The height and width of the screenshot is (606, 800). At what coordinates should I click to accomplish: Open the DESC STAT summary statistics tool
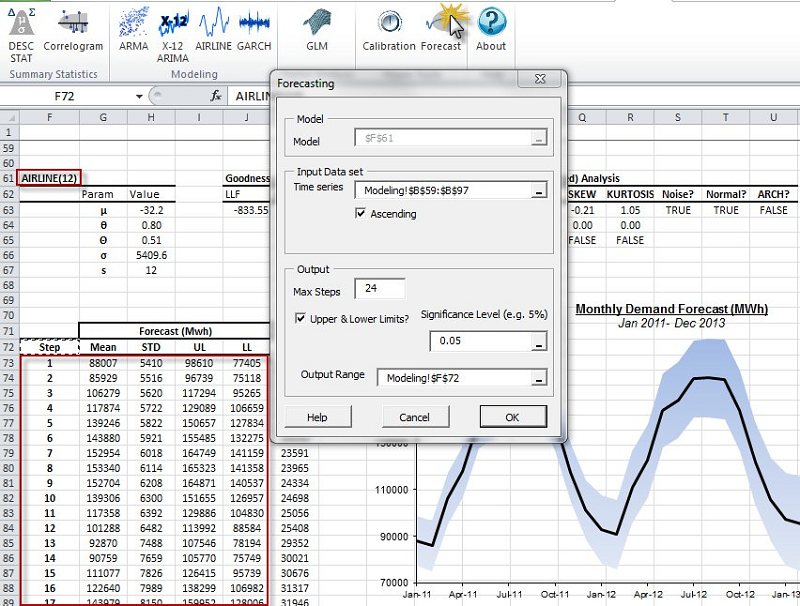tap(21, 30)
